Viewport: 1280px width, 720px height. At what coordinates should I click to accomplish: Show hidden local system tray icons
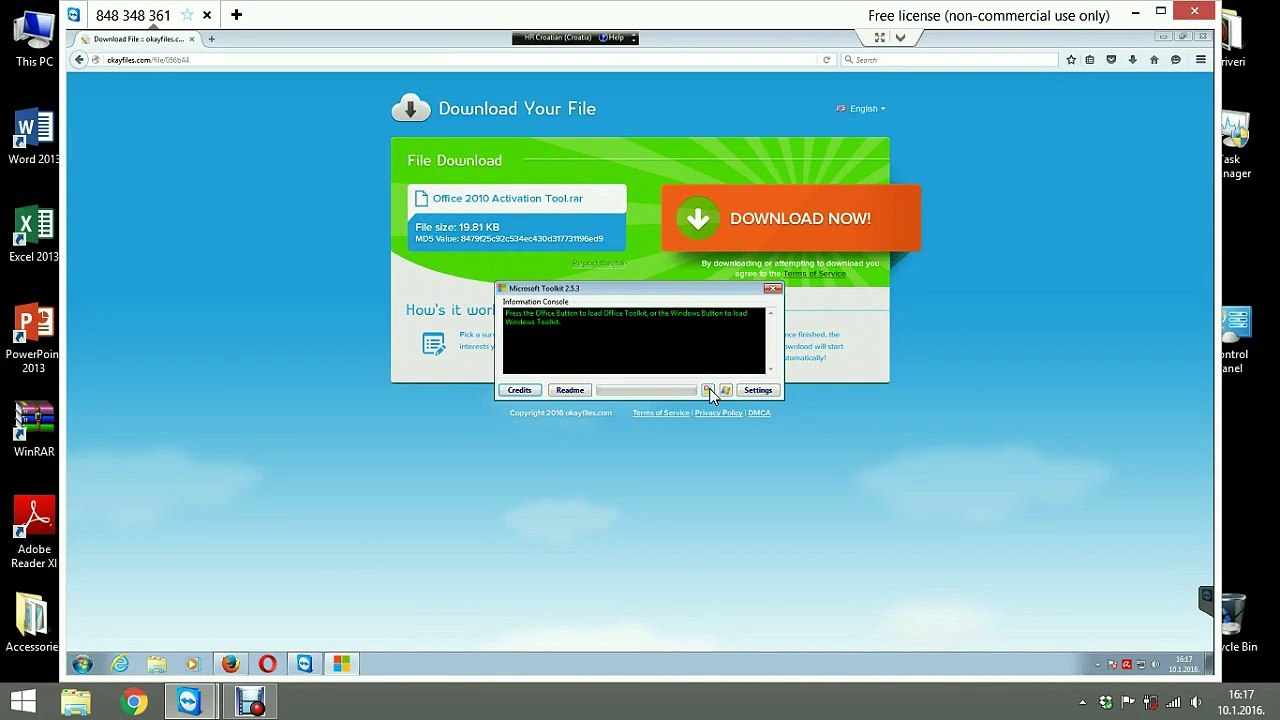click(1083, 702)
